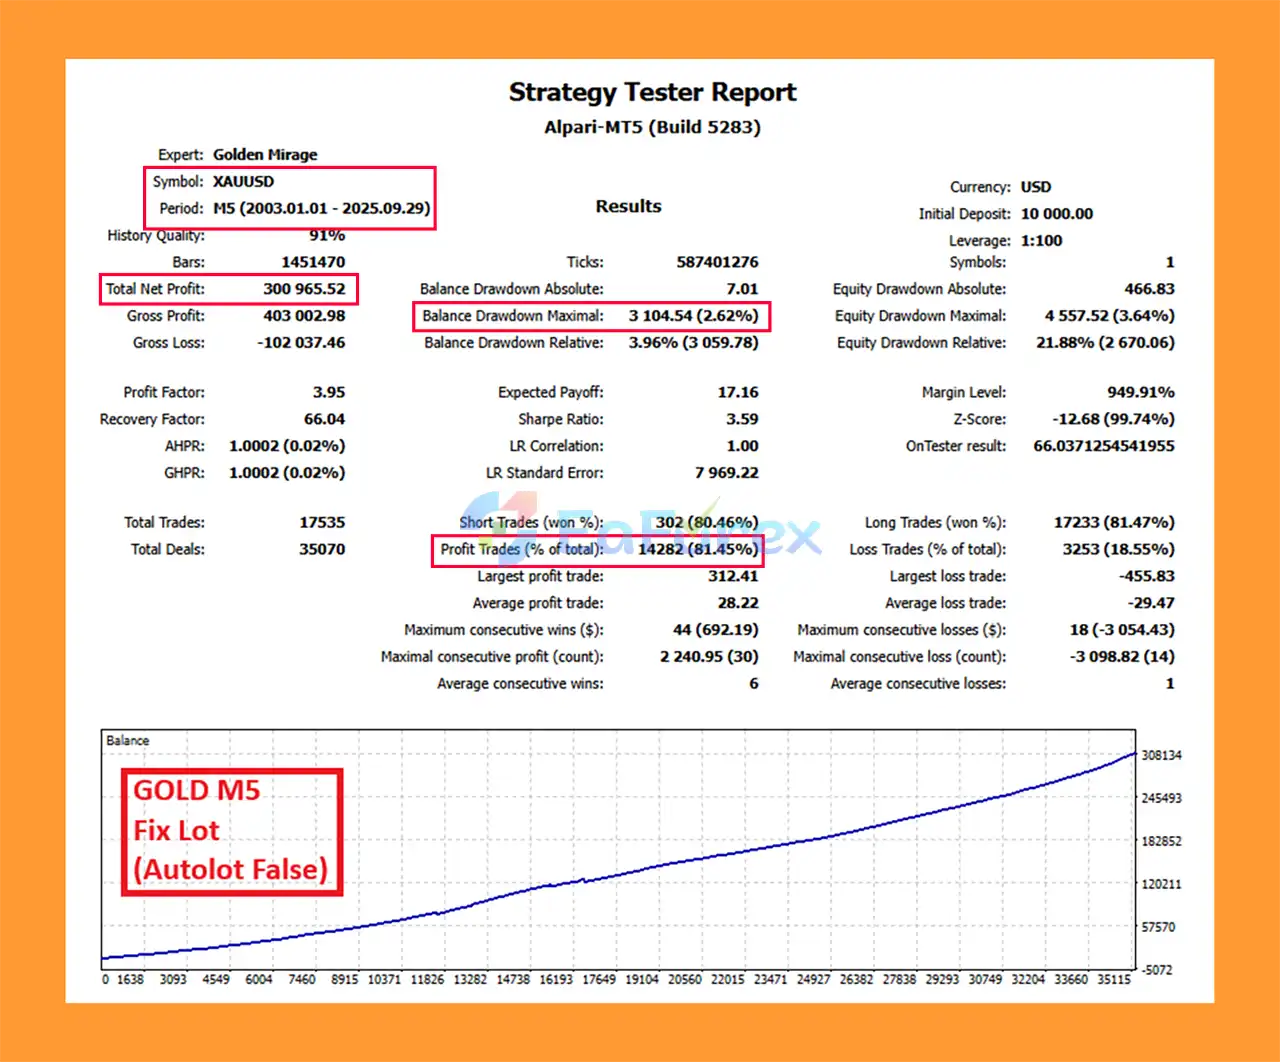The width and height of the screenshot is (1280, 1062).
Task: Click the 308134 value on the chart axis
Action: point(1161,755)
